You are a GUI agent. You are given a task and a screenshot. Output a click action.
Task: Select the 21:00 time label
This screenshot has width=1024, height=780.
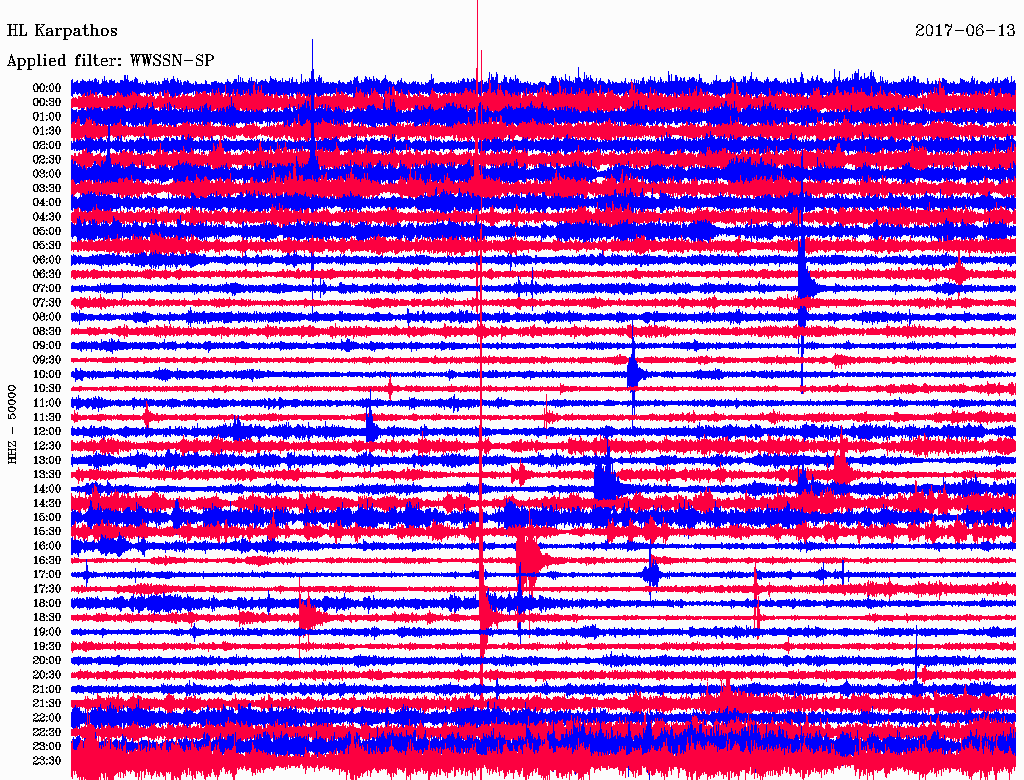pos(47,689)
